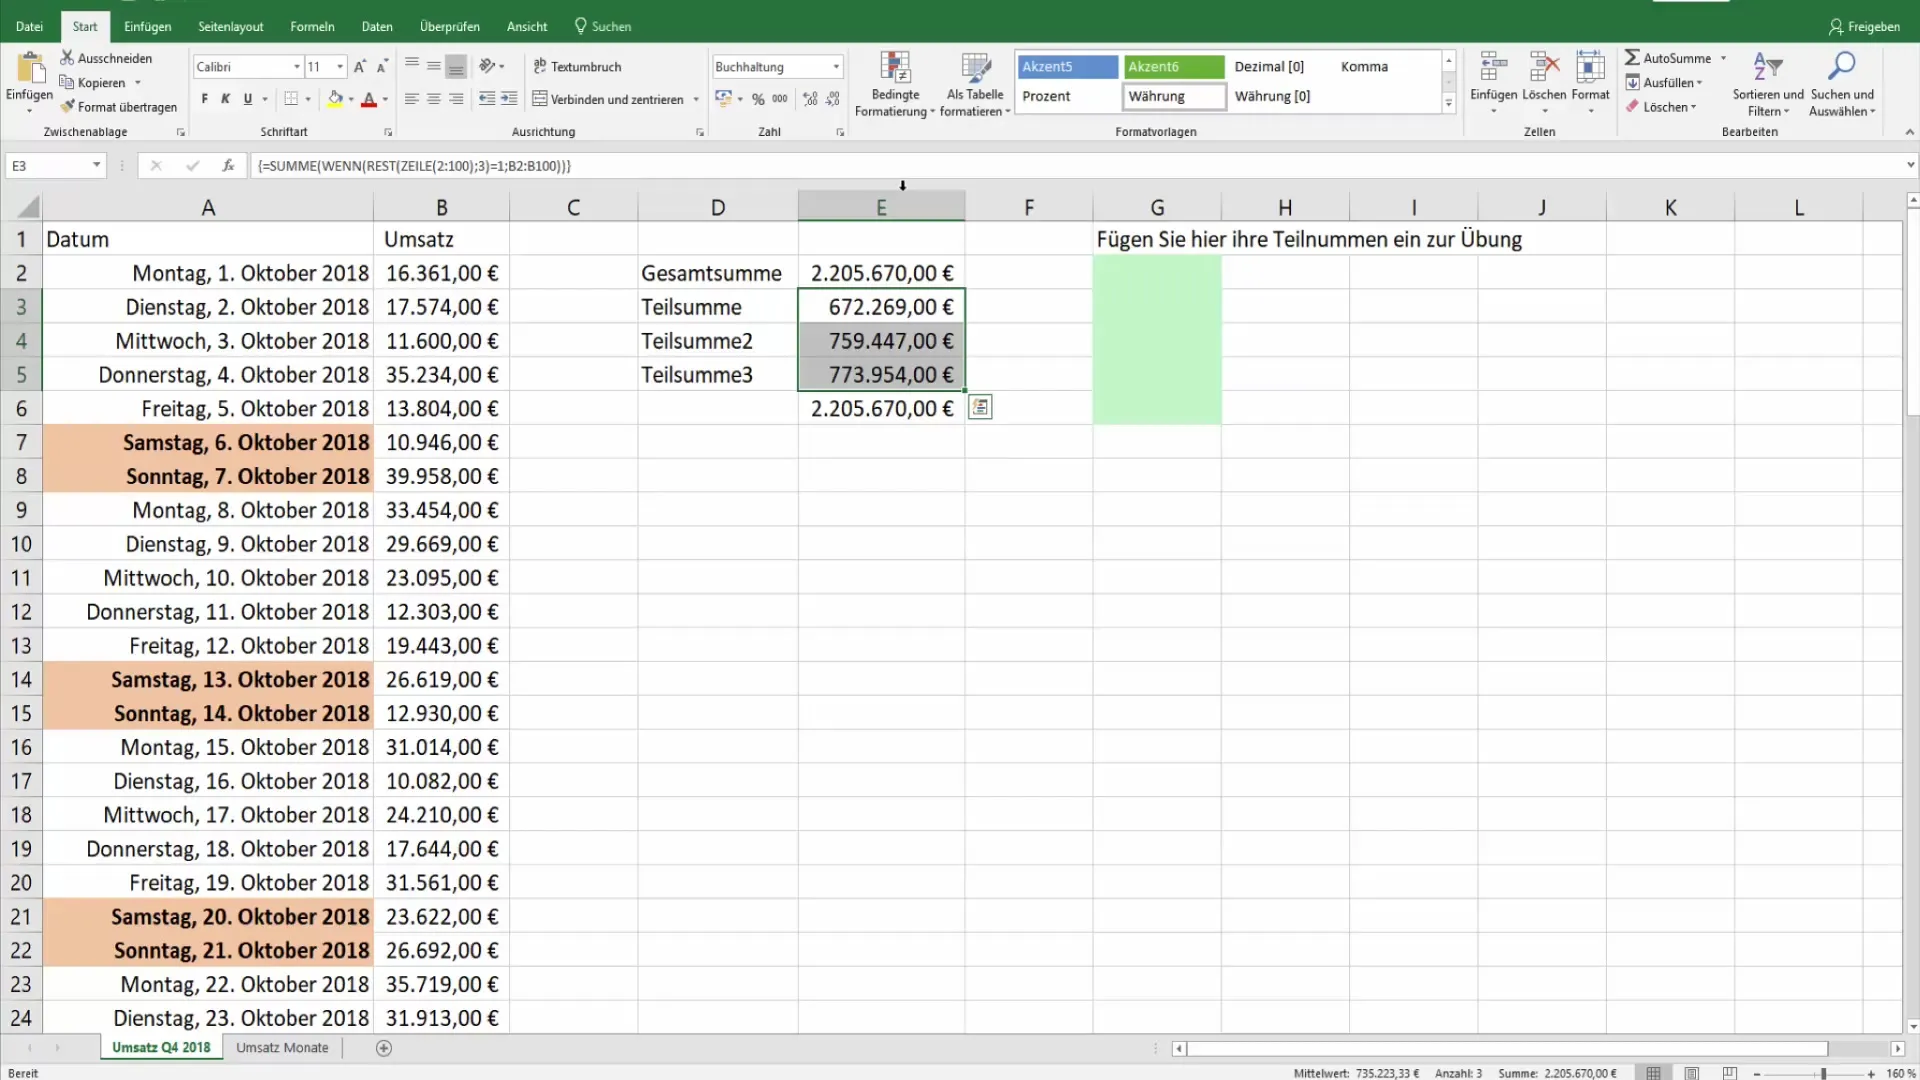Viewport: 1920px width, 1080px height.
Task: Click the zoom slider handle
Action: pyautogui.click(x=1824, y=1073)
